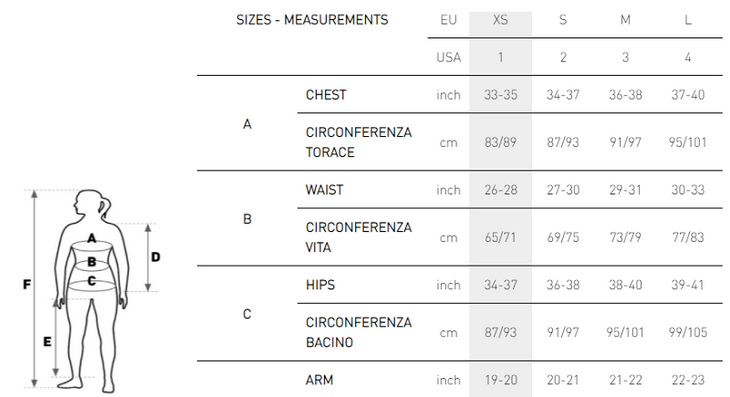Click the CHEST row label

pos(326,95)
